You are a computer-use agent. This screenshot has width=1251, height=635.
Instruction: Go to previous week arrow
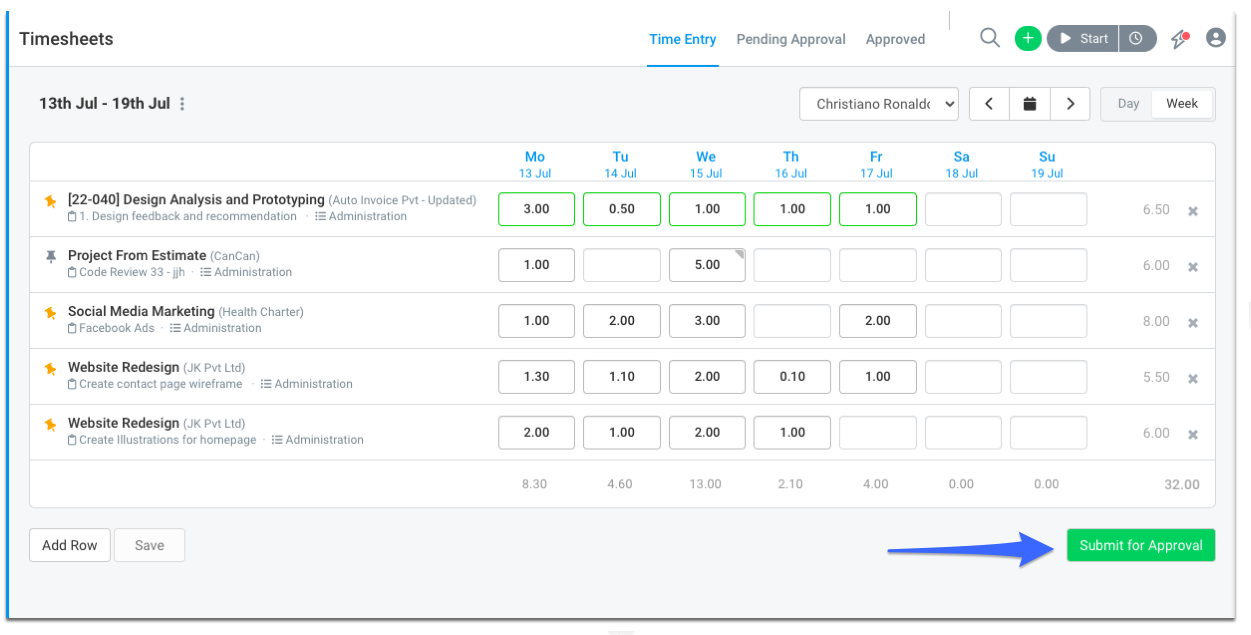[989, 104]
